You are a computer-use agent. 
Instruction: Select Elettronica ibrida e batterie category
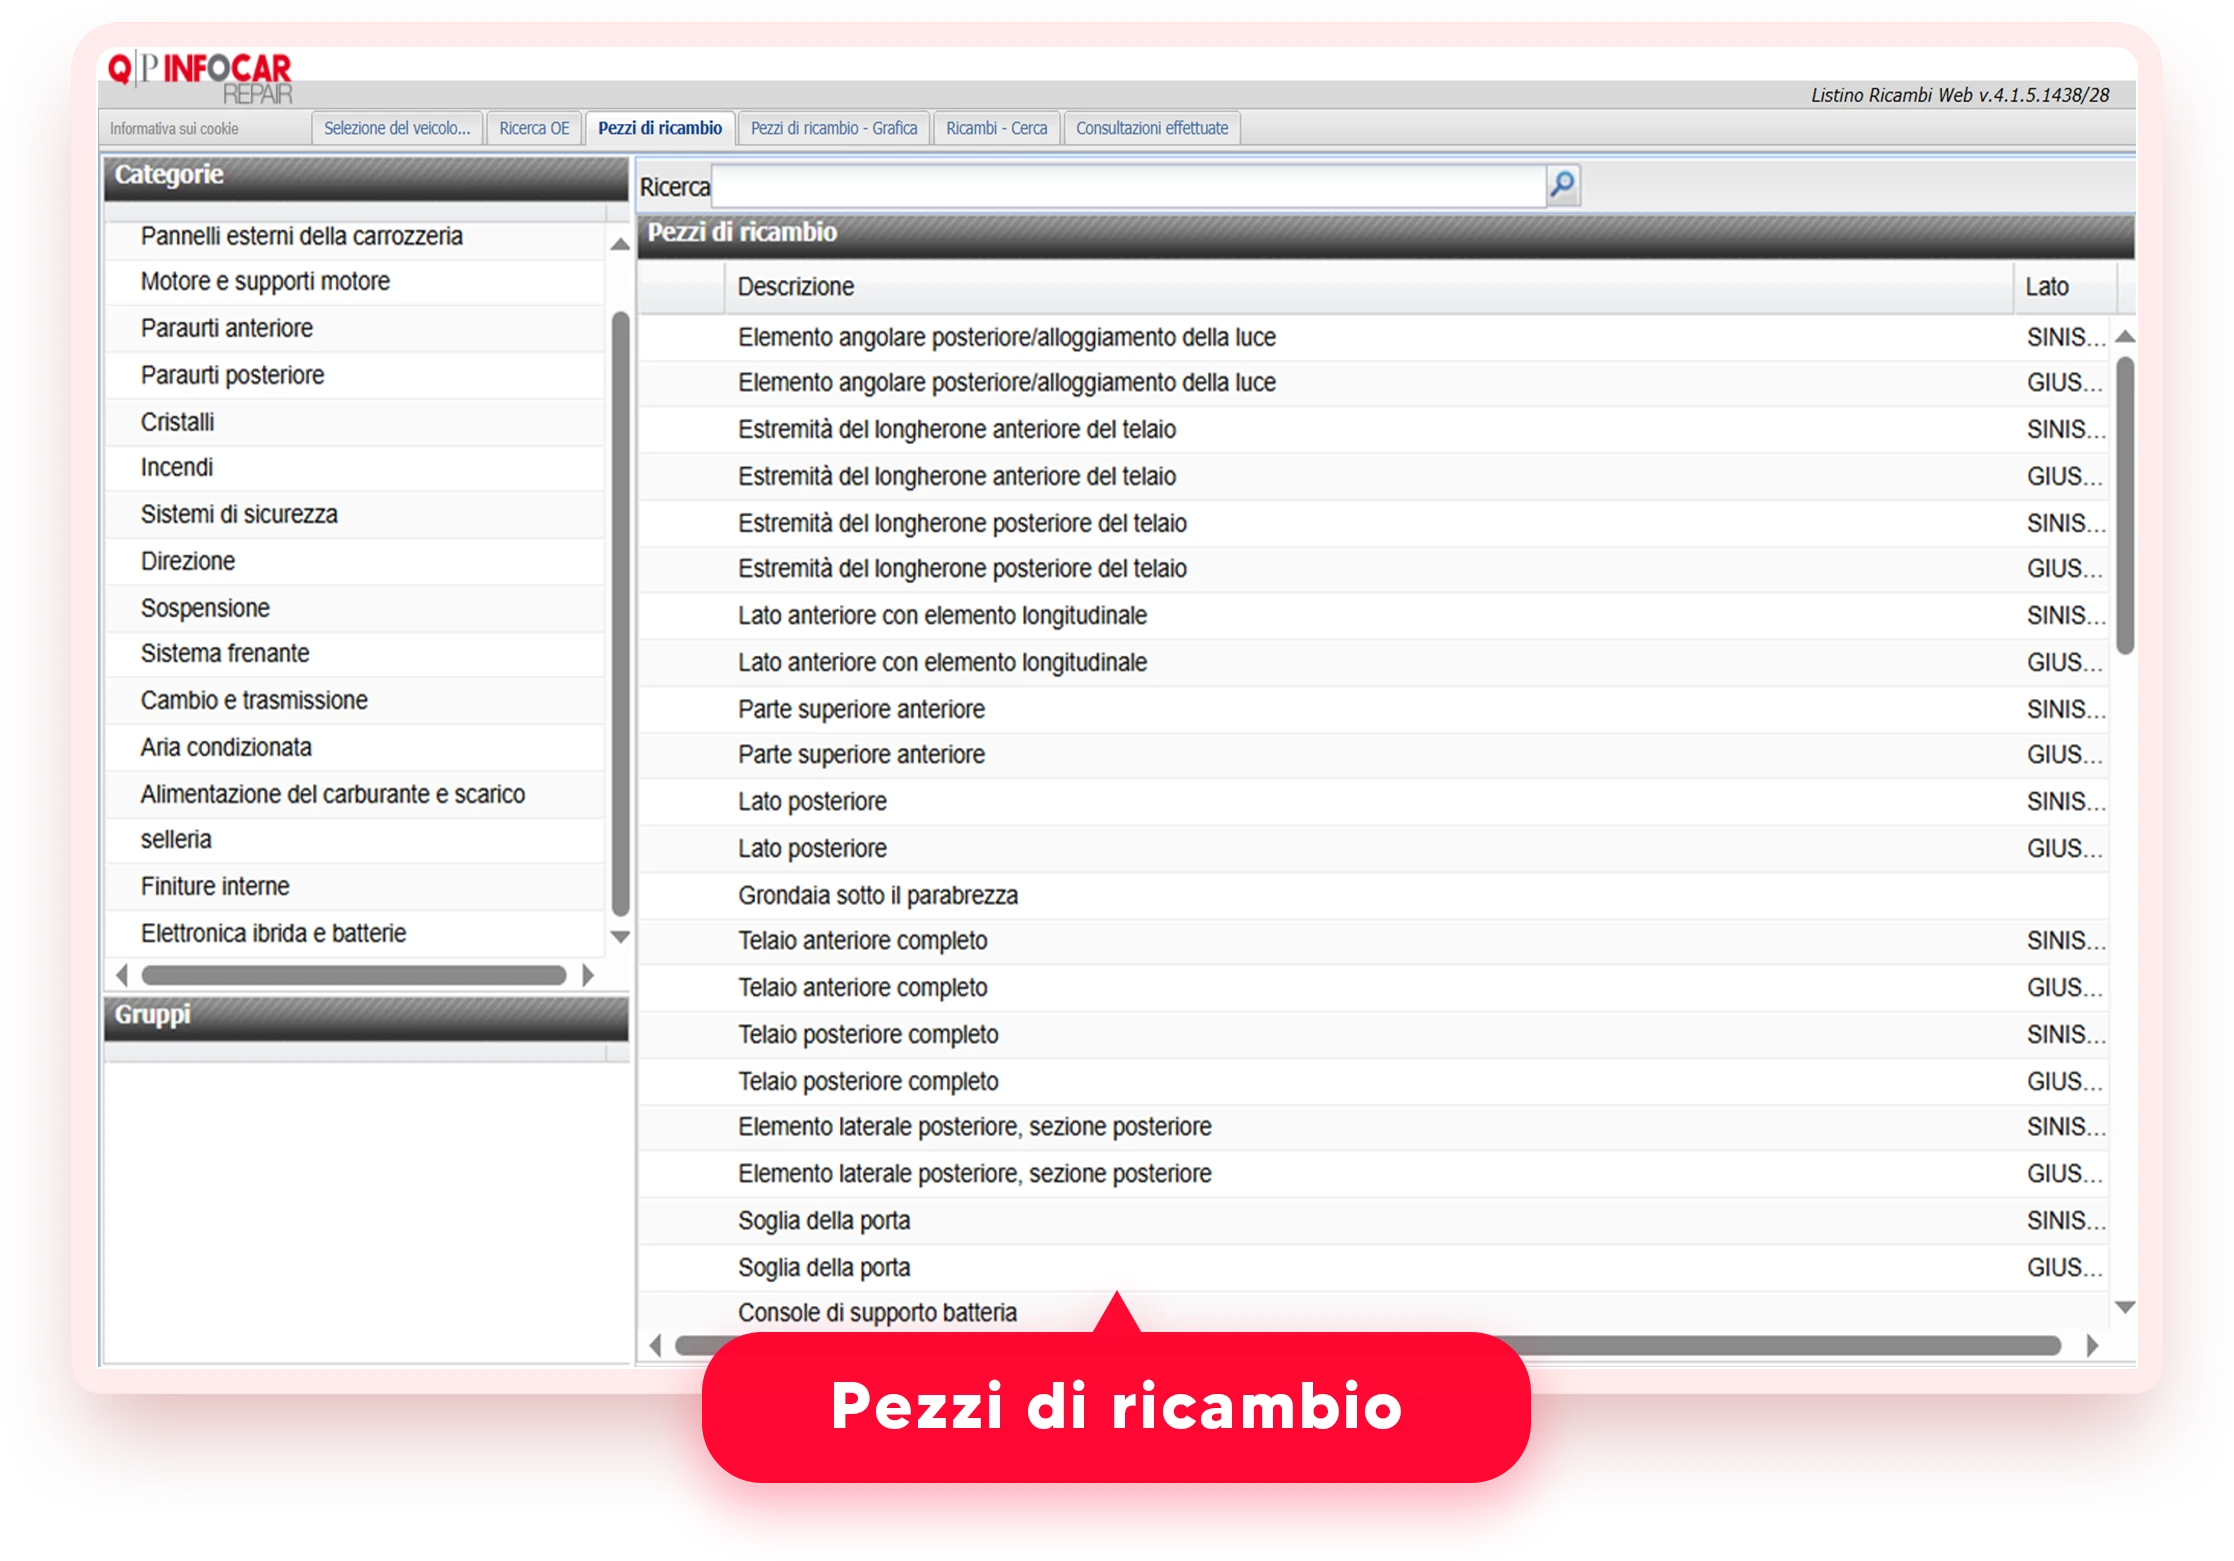tap(355, 934)
